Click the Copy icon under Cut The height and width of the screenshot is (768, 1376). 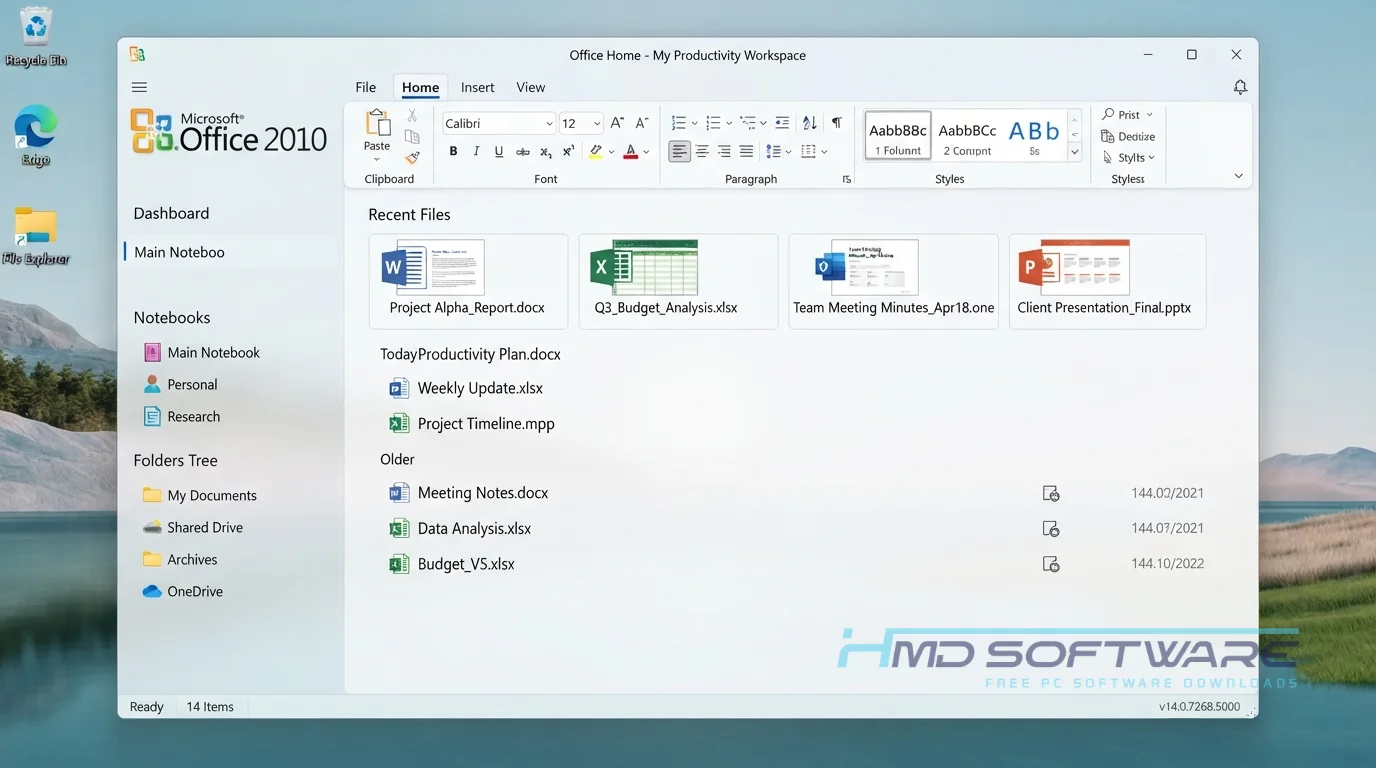412,137
